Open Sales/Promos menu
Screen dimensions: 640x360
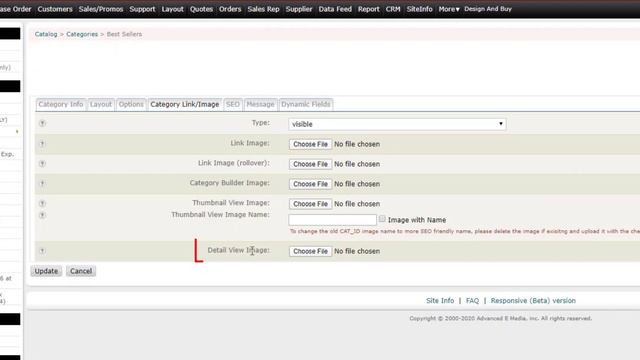(x=101, y=9)
